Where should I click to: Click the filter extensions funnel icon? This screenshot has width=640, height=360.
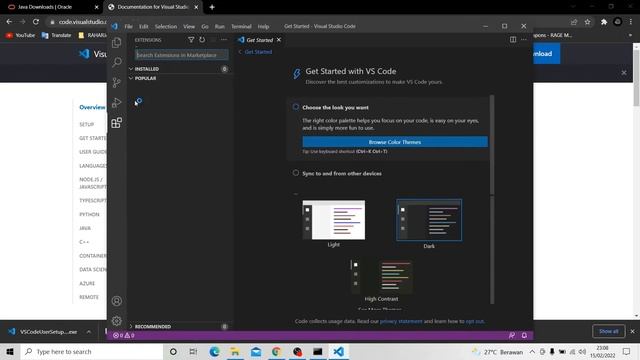click(191, 40)
